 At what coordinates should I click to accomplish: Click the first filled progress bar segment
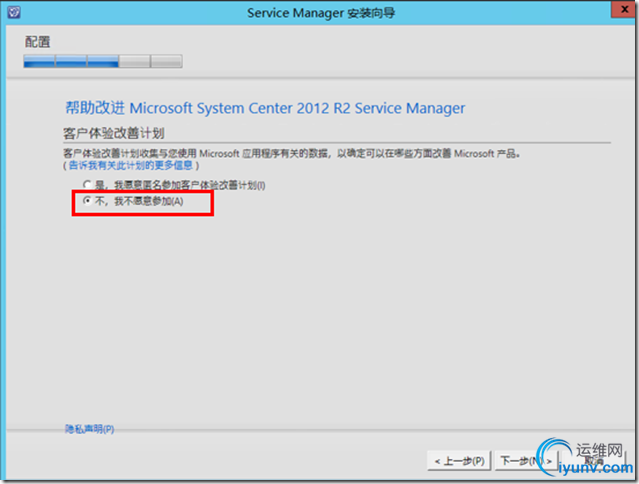tap(39, 61)
